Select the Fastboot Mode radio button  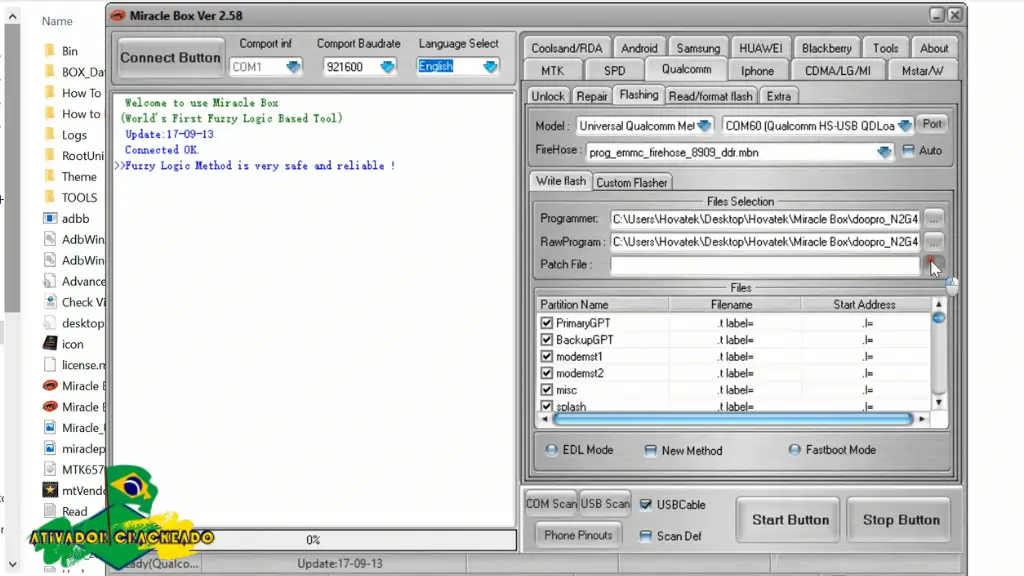click(x=794, y=449)
